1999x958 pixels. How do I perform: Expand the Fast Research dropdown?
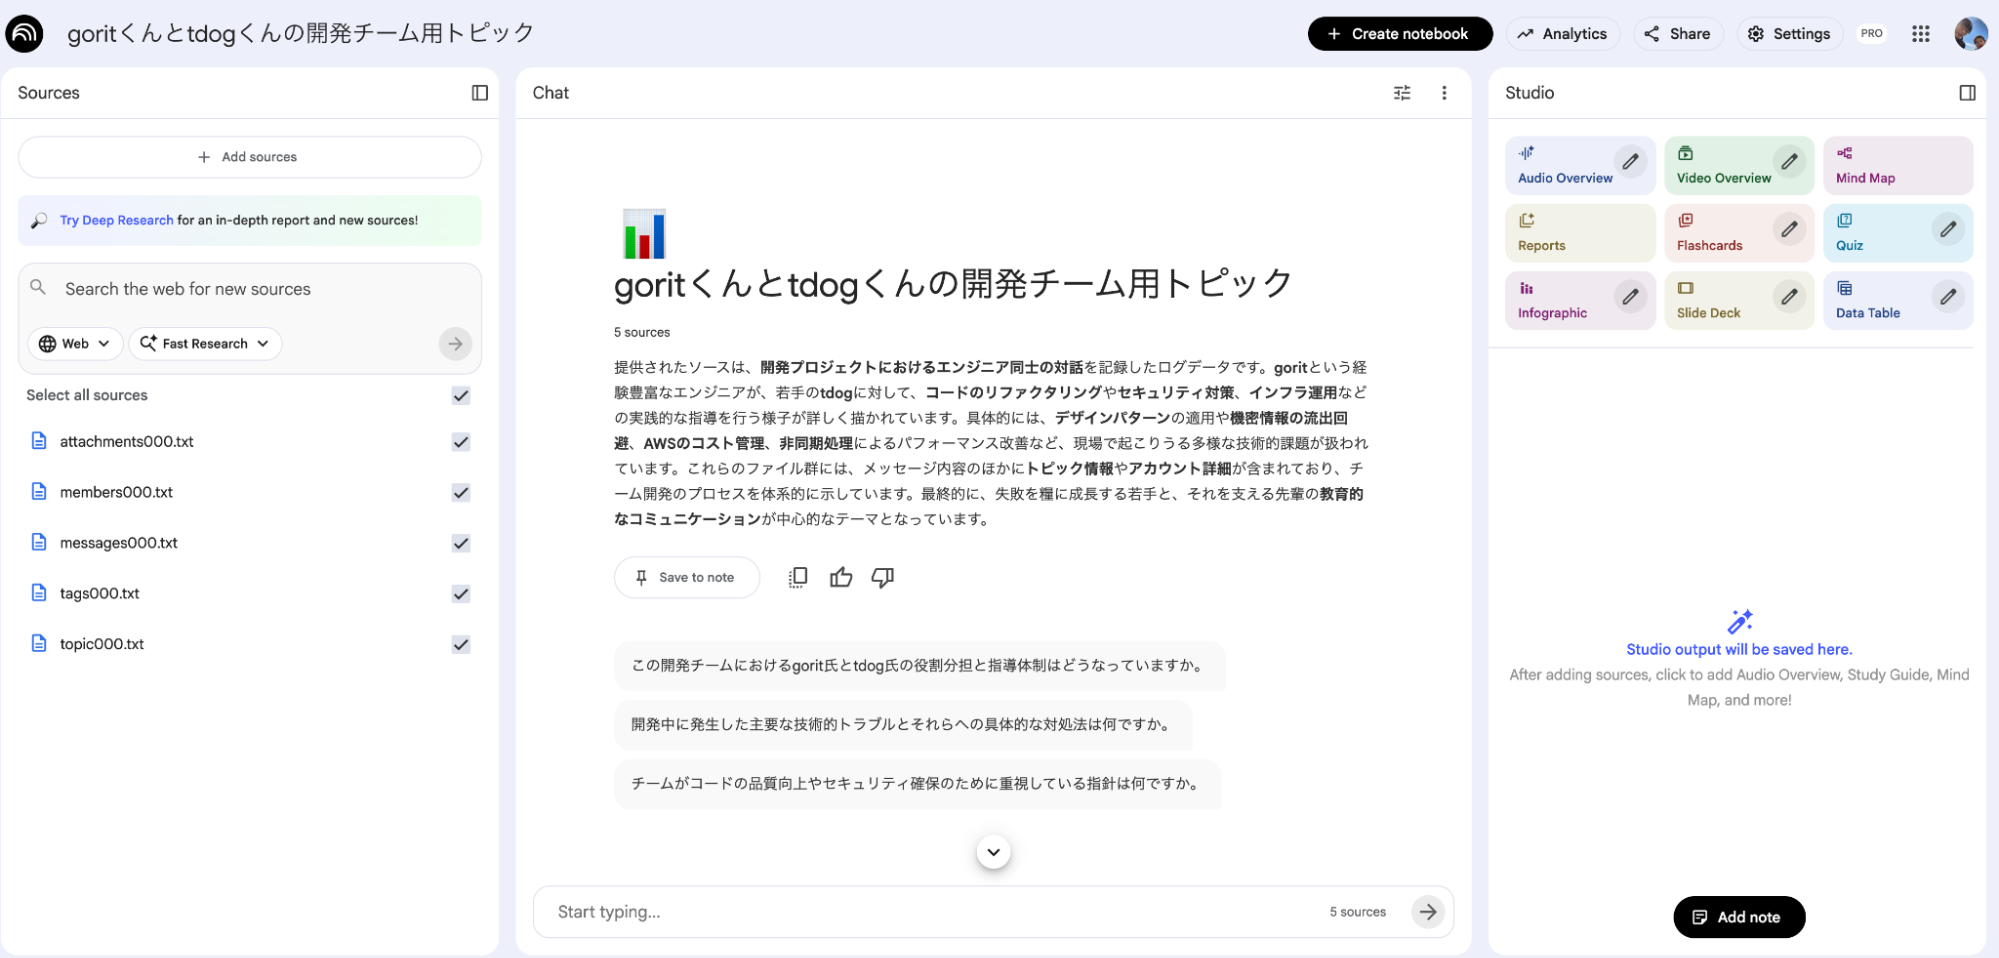coord(205,343)
